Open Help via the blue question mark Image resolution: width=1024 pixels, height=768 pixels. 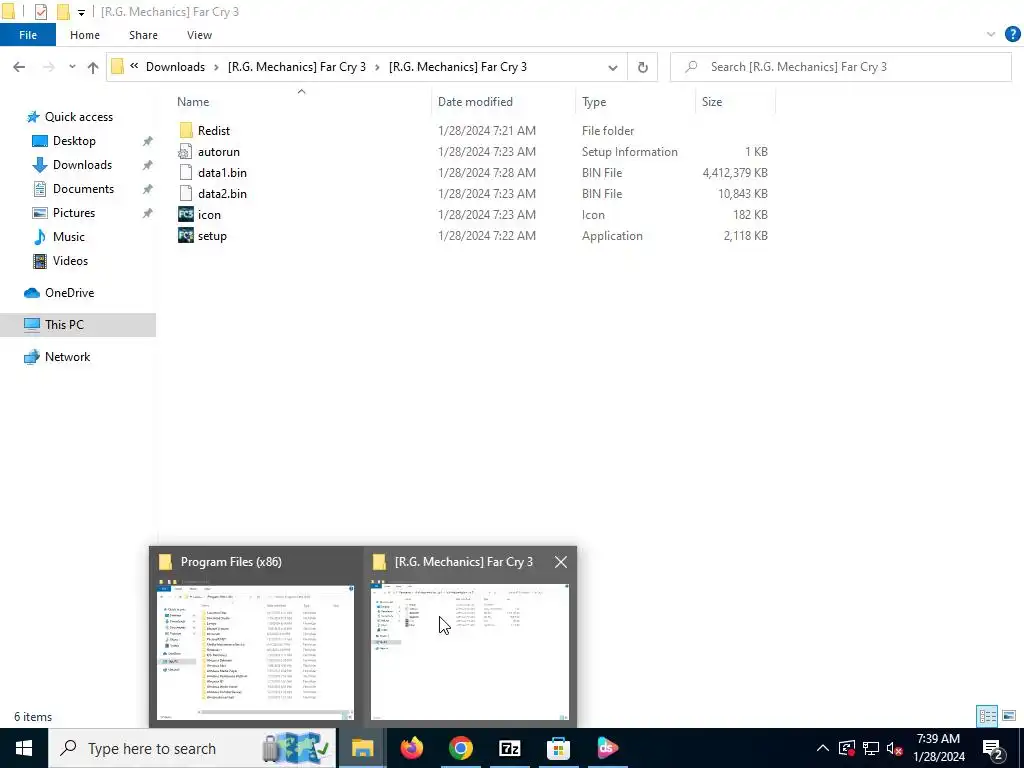(x=1012, y=35)
